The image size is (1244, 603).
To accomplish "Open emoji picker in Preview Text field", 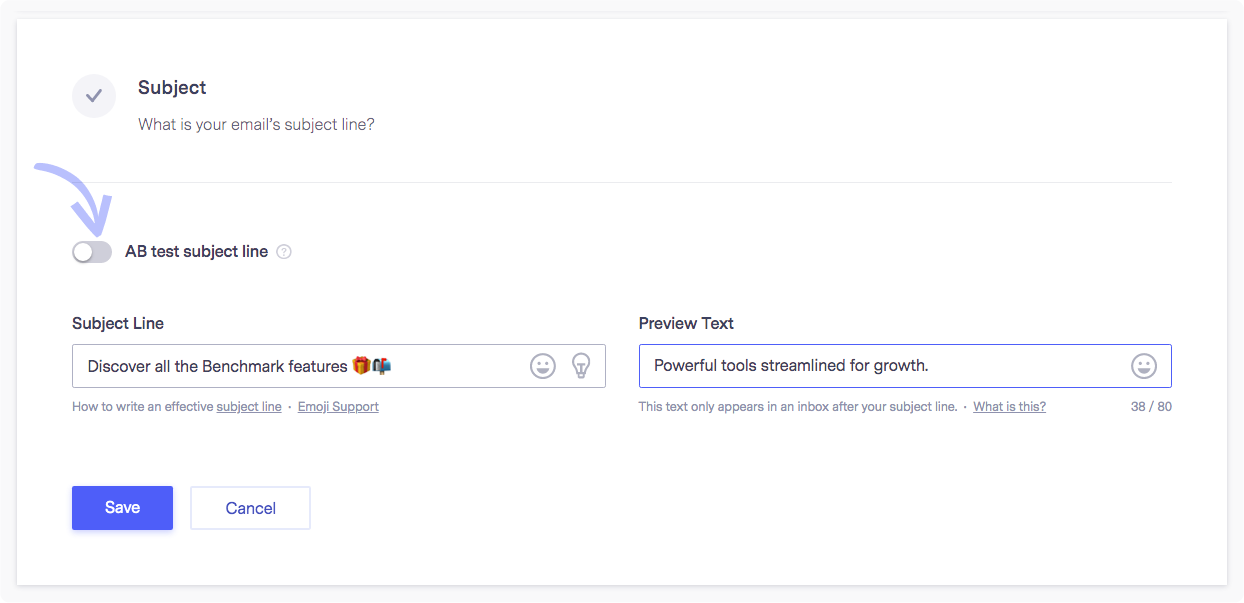I will (x=1144, y=366).
